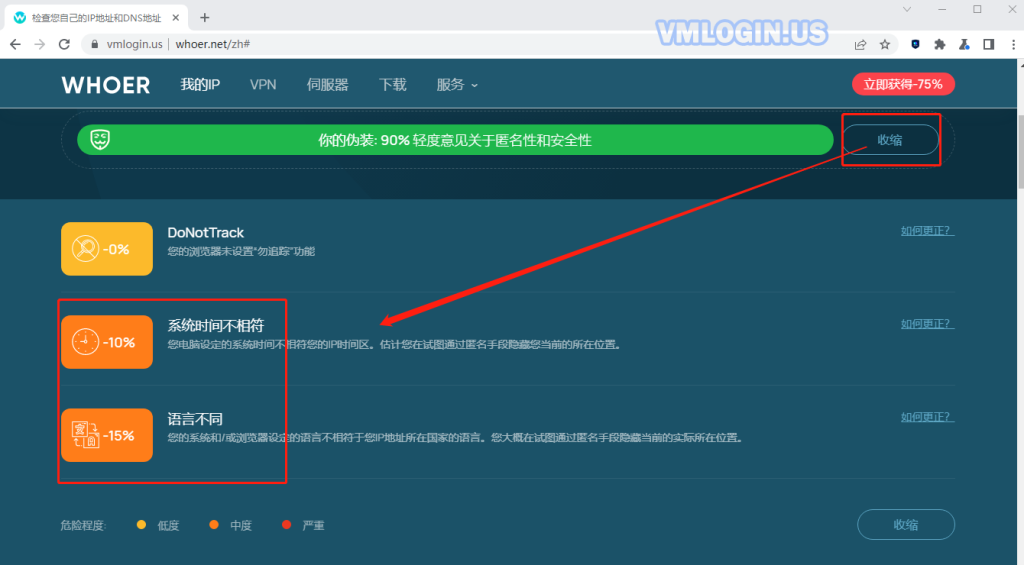Viewport: 1024px width, 565px height.
Task: Click the green 90% disguise progress bar
Action: click(x=455, y=140)
